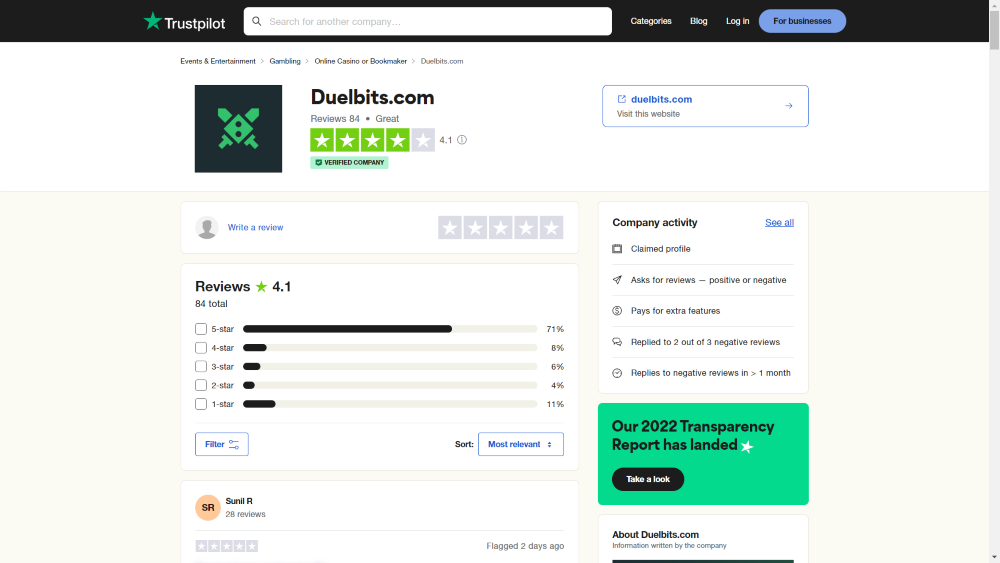Click the '84 total' text

click(211, 304)
